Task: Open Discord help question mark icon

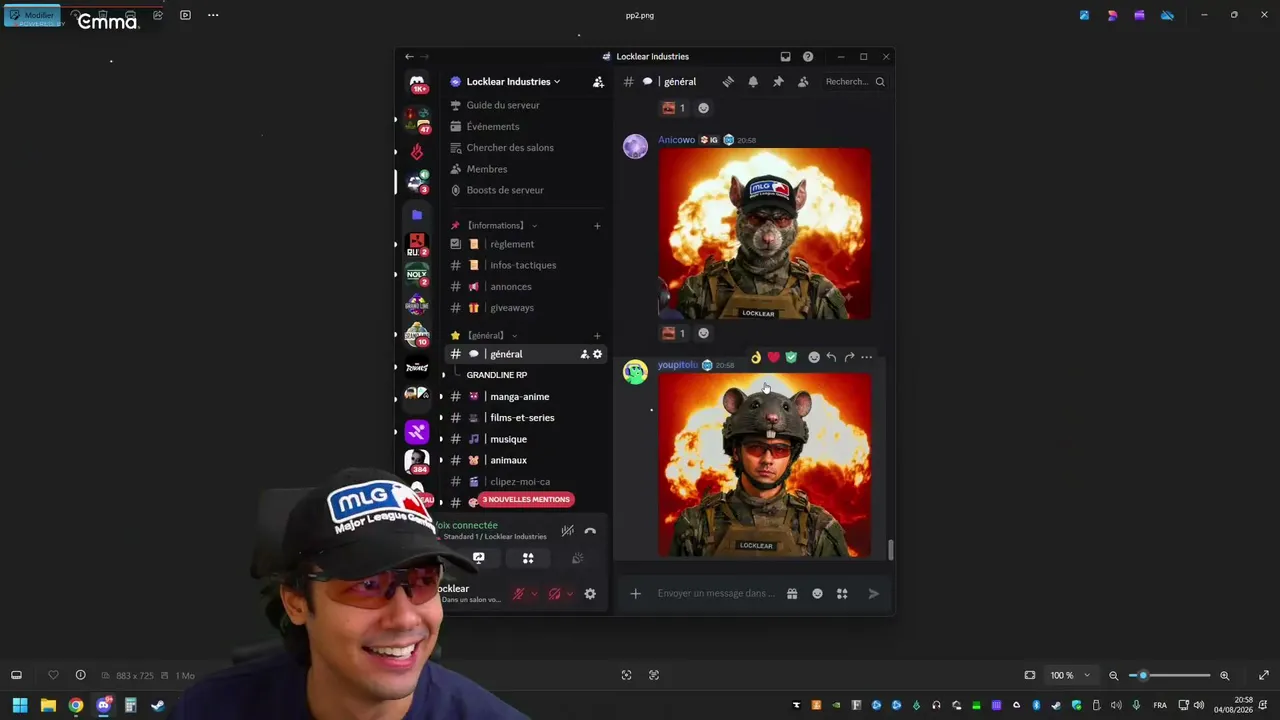Action: (808, 57)
